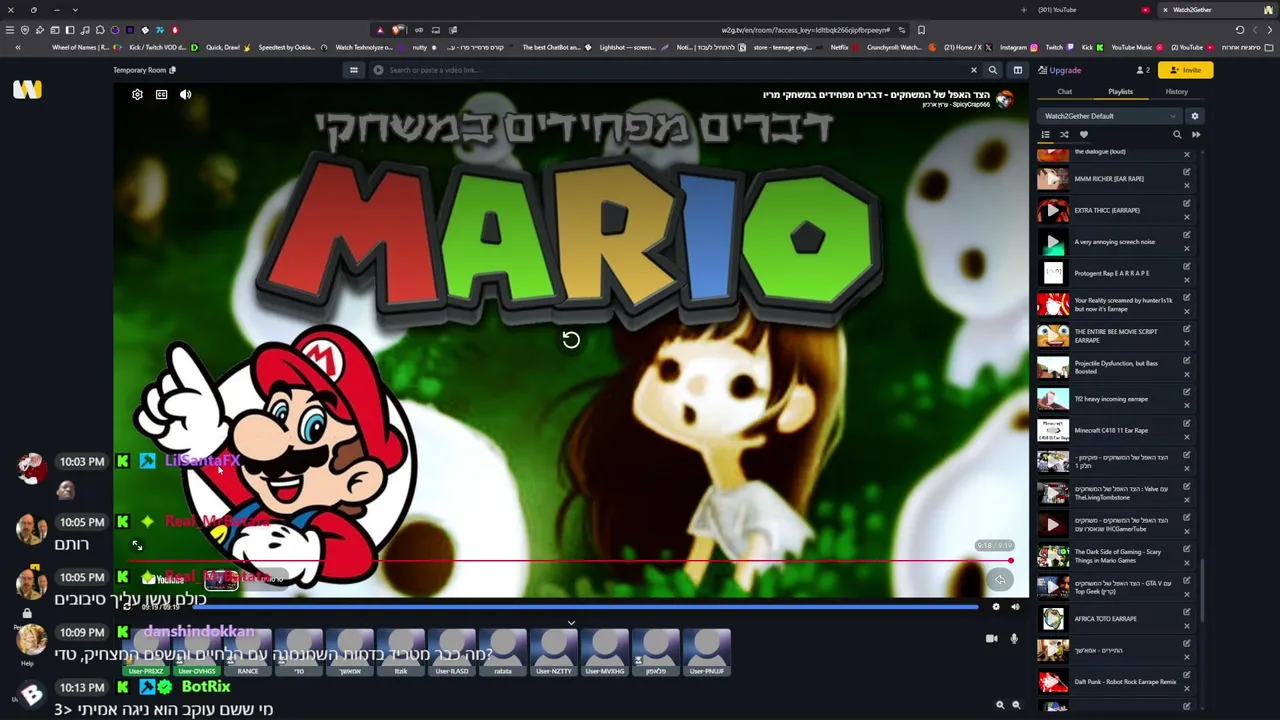
Task: Toggle room volume speaker beside blue timeline
Action: click(1015, 607)
